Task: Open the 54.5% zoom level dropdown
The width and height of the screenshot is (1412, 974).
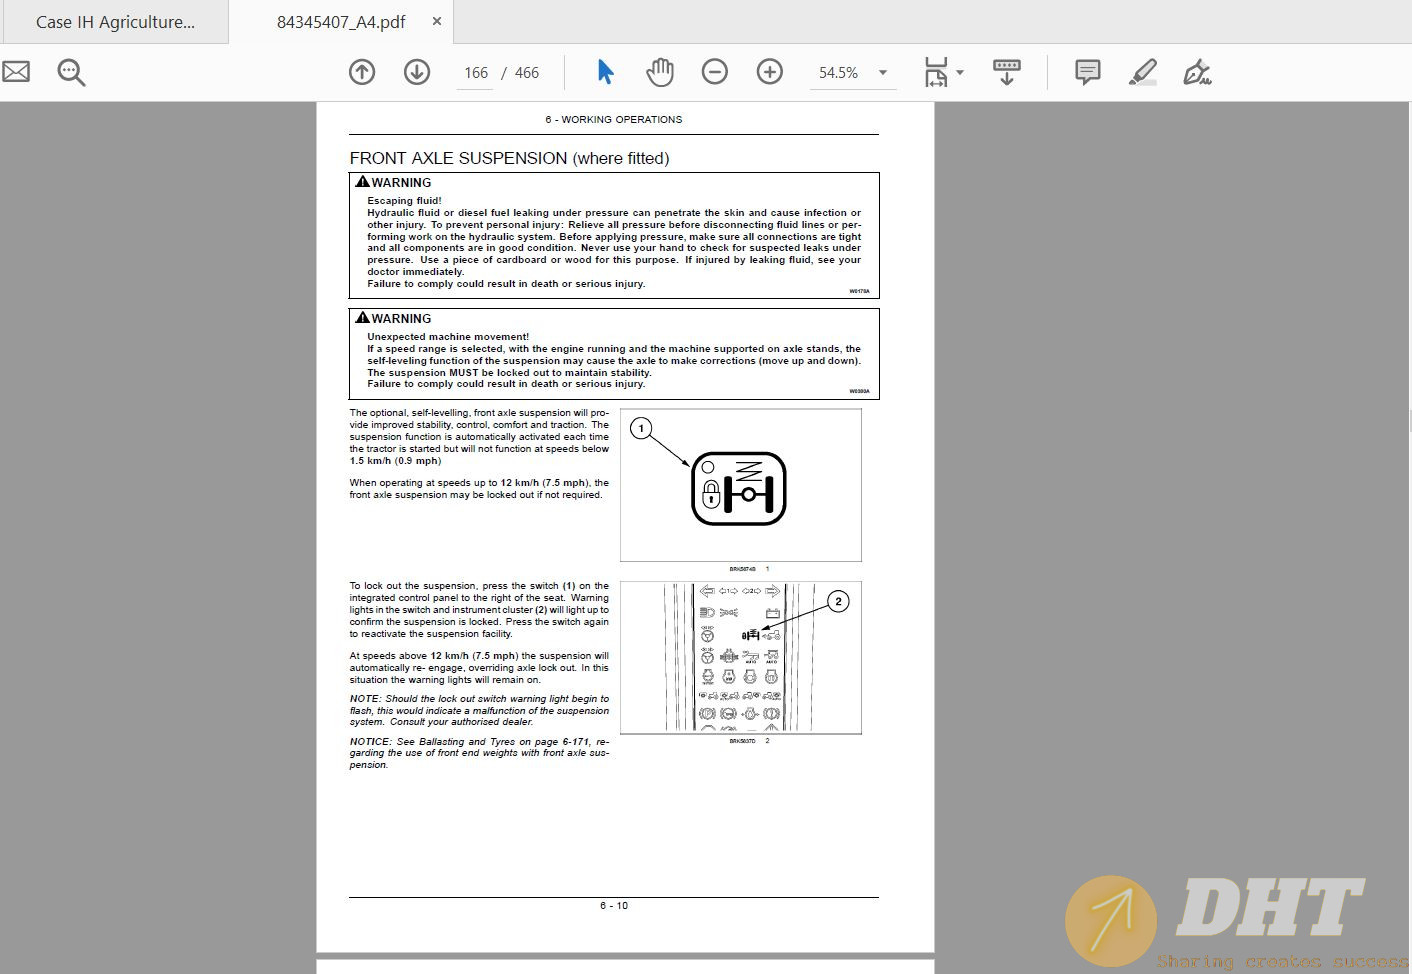Action: point(882,72)
